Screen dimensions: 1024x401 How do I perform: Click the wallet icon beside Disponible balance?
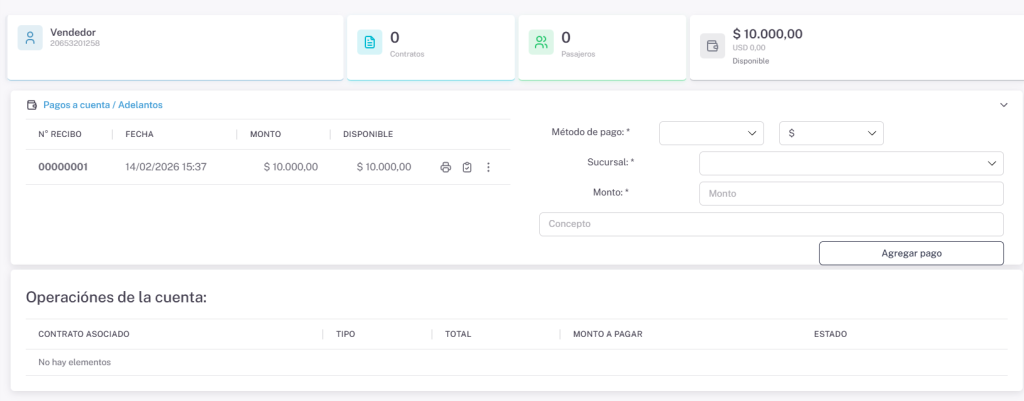712,46
